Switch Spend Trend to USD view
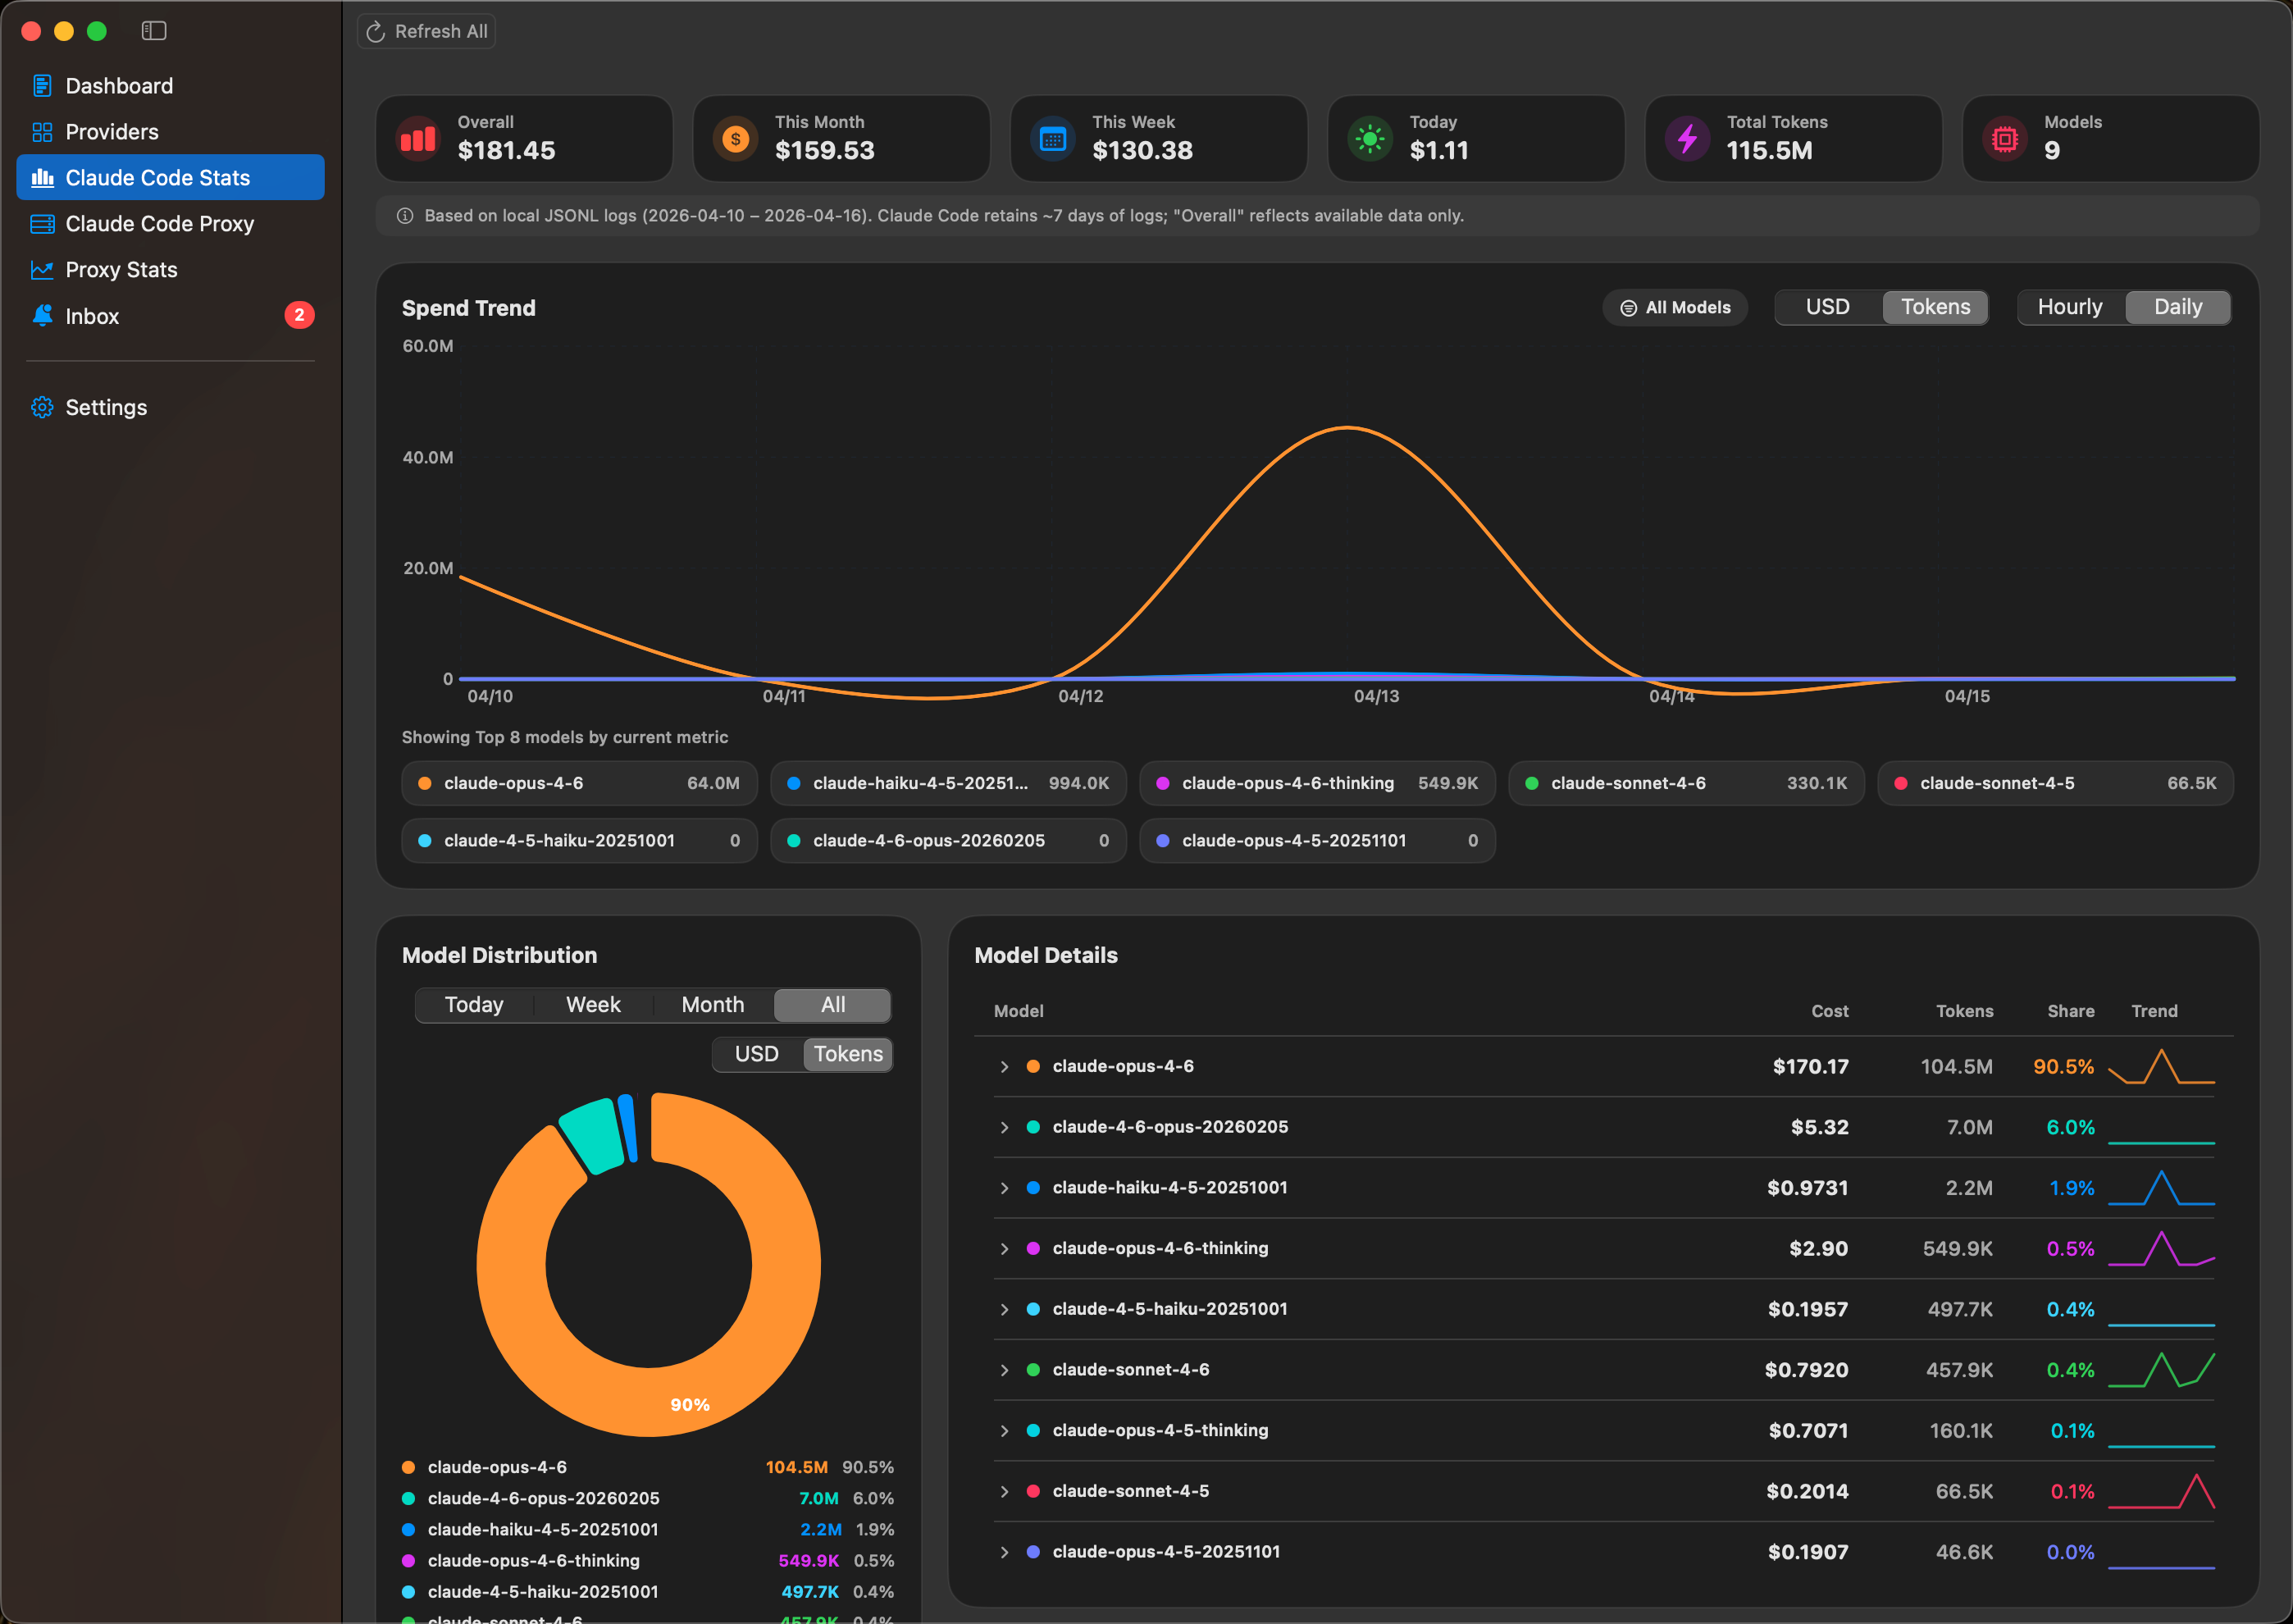This screenshot has width=2293, height=1624. (x=1827, y=307)
